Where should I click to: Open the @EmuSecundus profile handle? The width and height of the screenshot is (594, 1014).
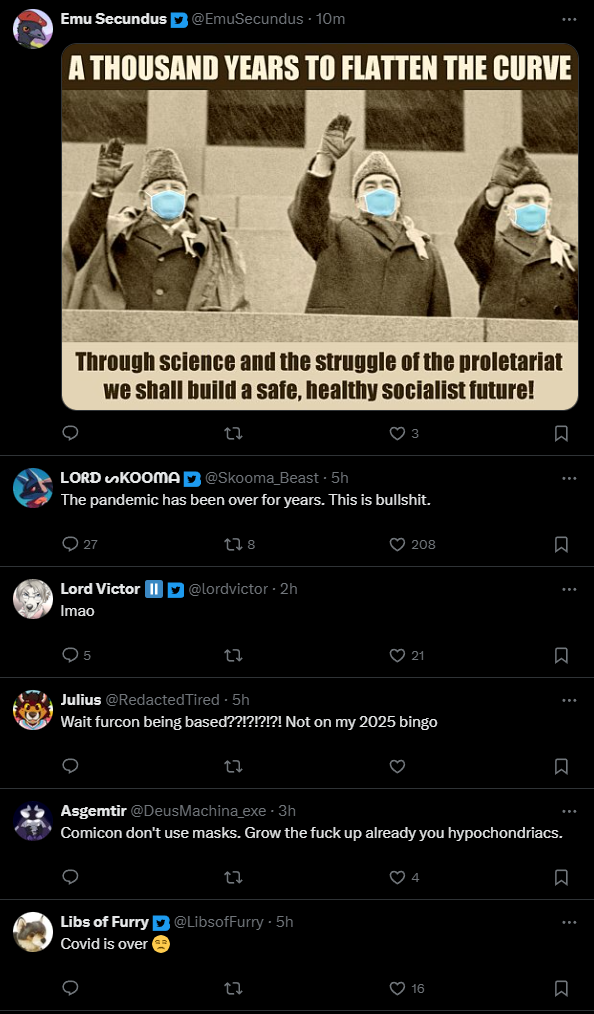click(x=248, y=19)
